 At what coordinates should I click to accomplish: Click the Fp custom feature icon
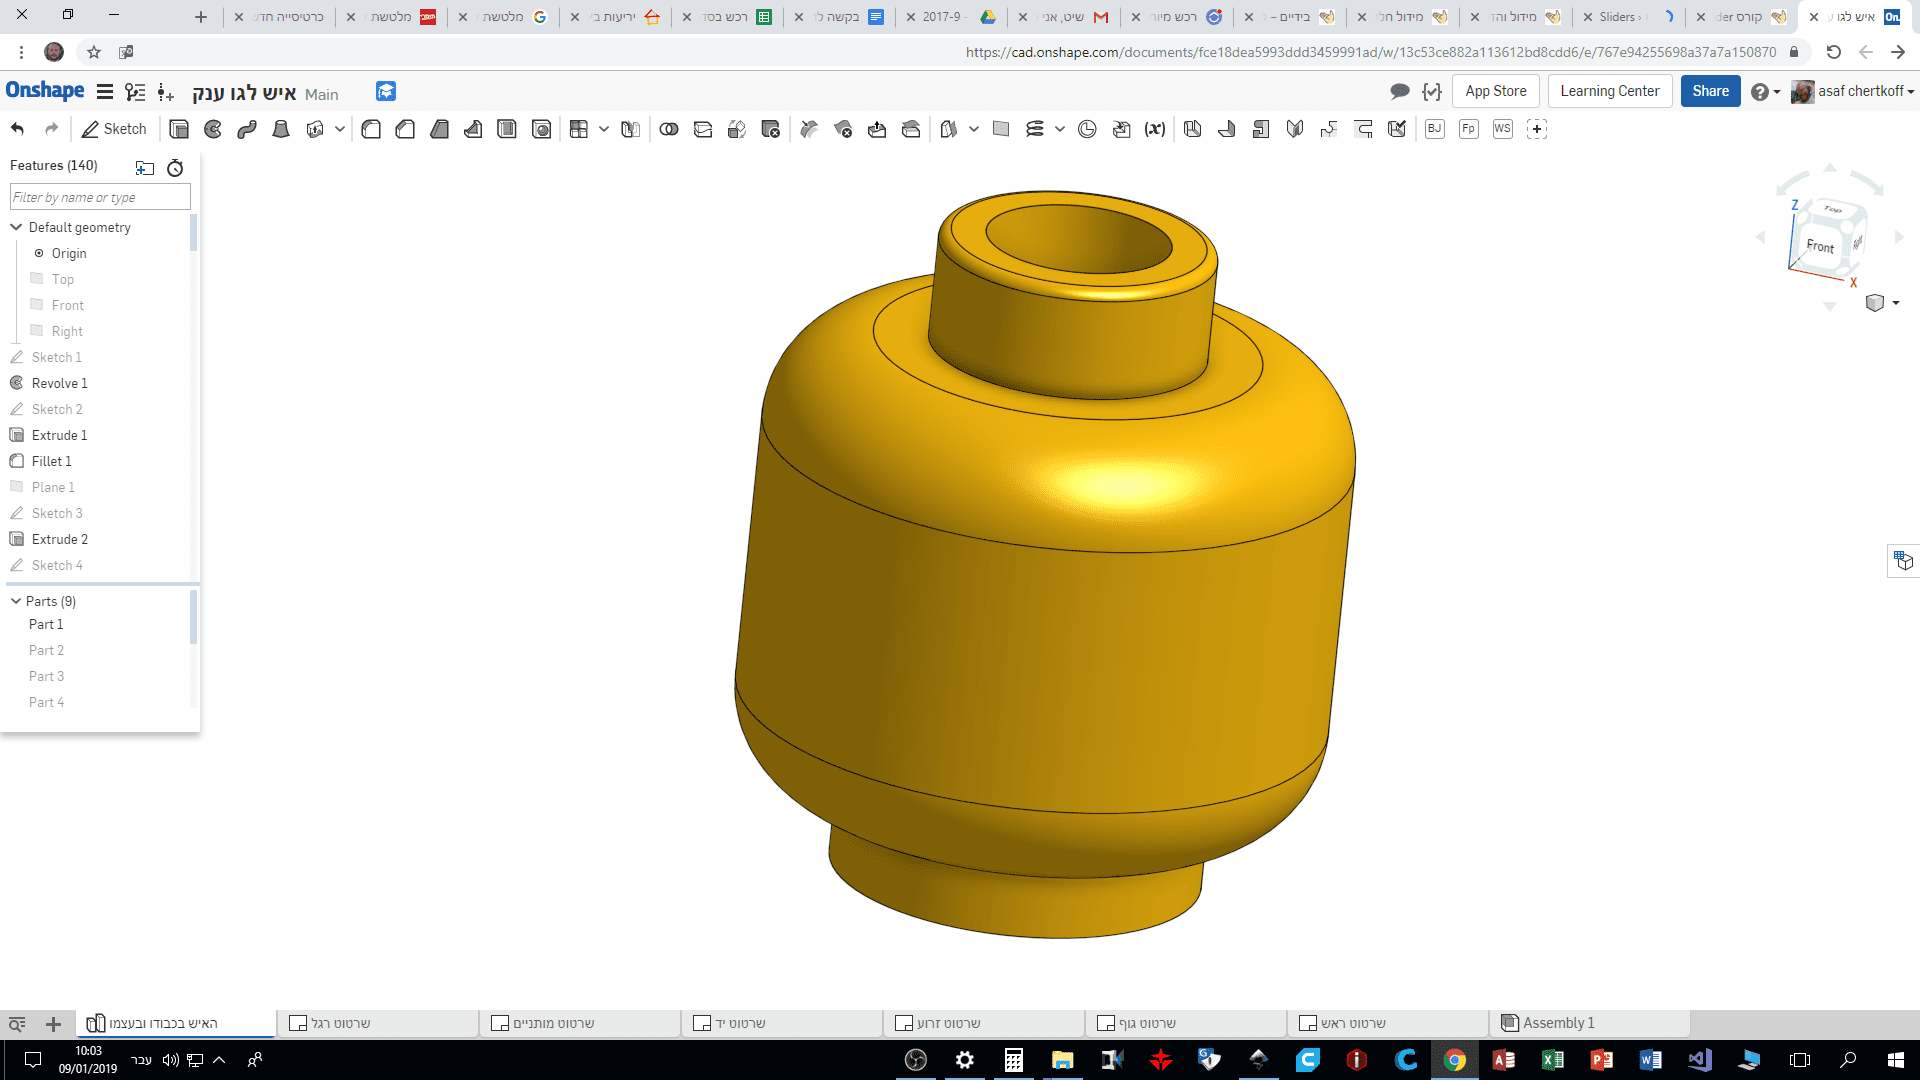(1469, 129)
